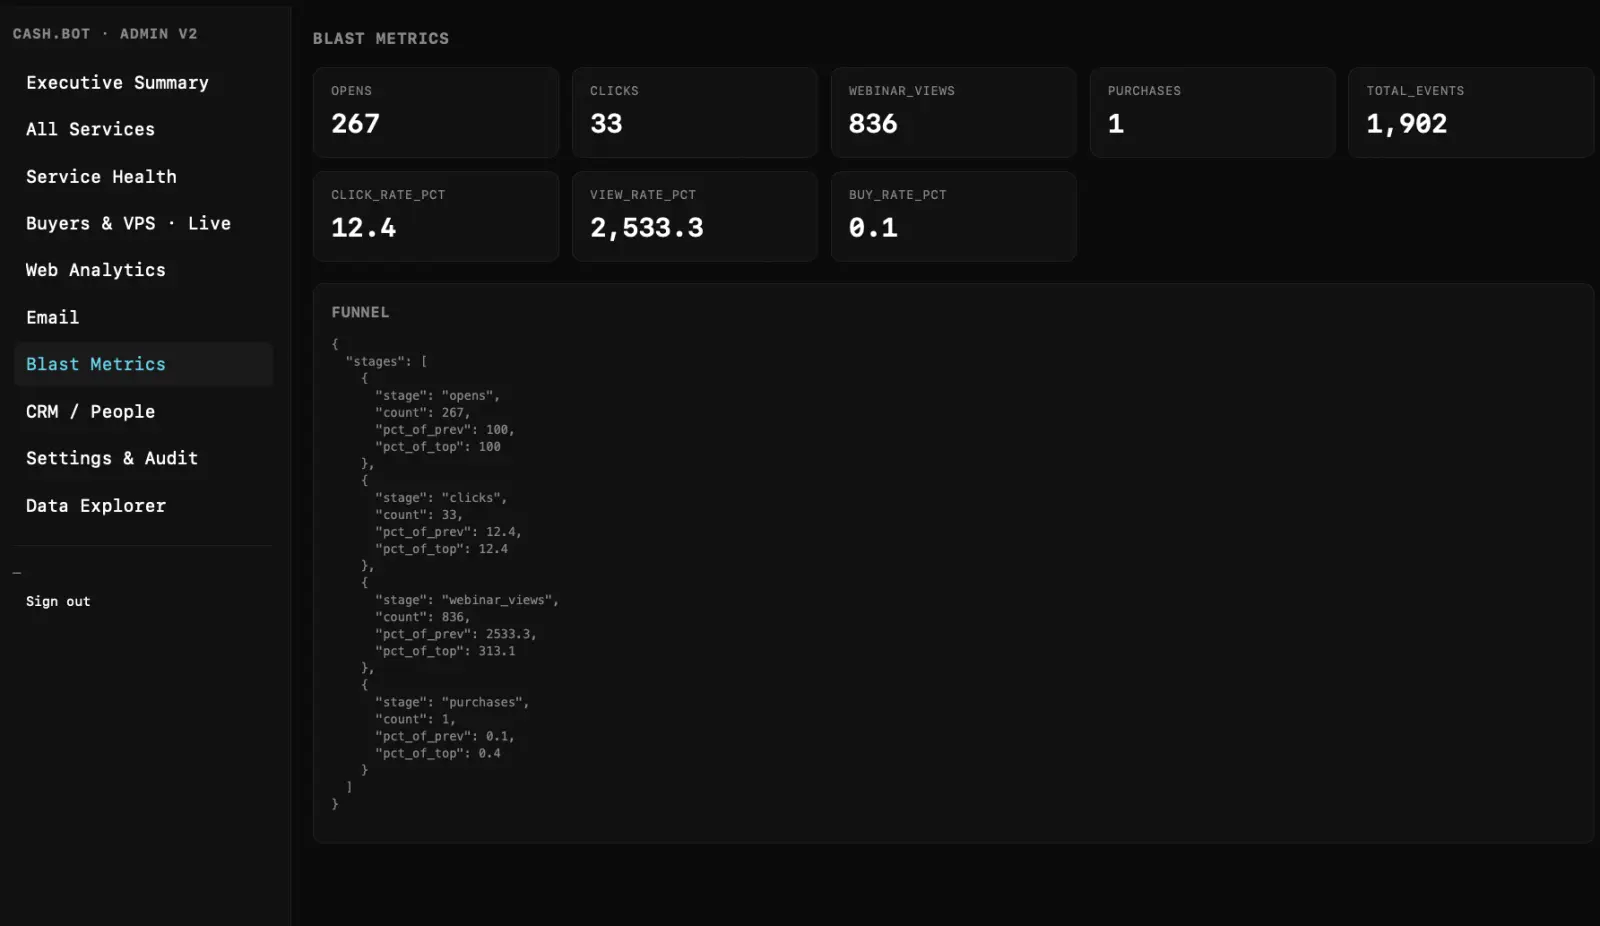Click the Opens metric card
This screenshot has height=926, width=1600.
[x=435, y=112]
